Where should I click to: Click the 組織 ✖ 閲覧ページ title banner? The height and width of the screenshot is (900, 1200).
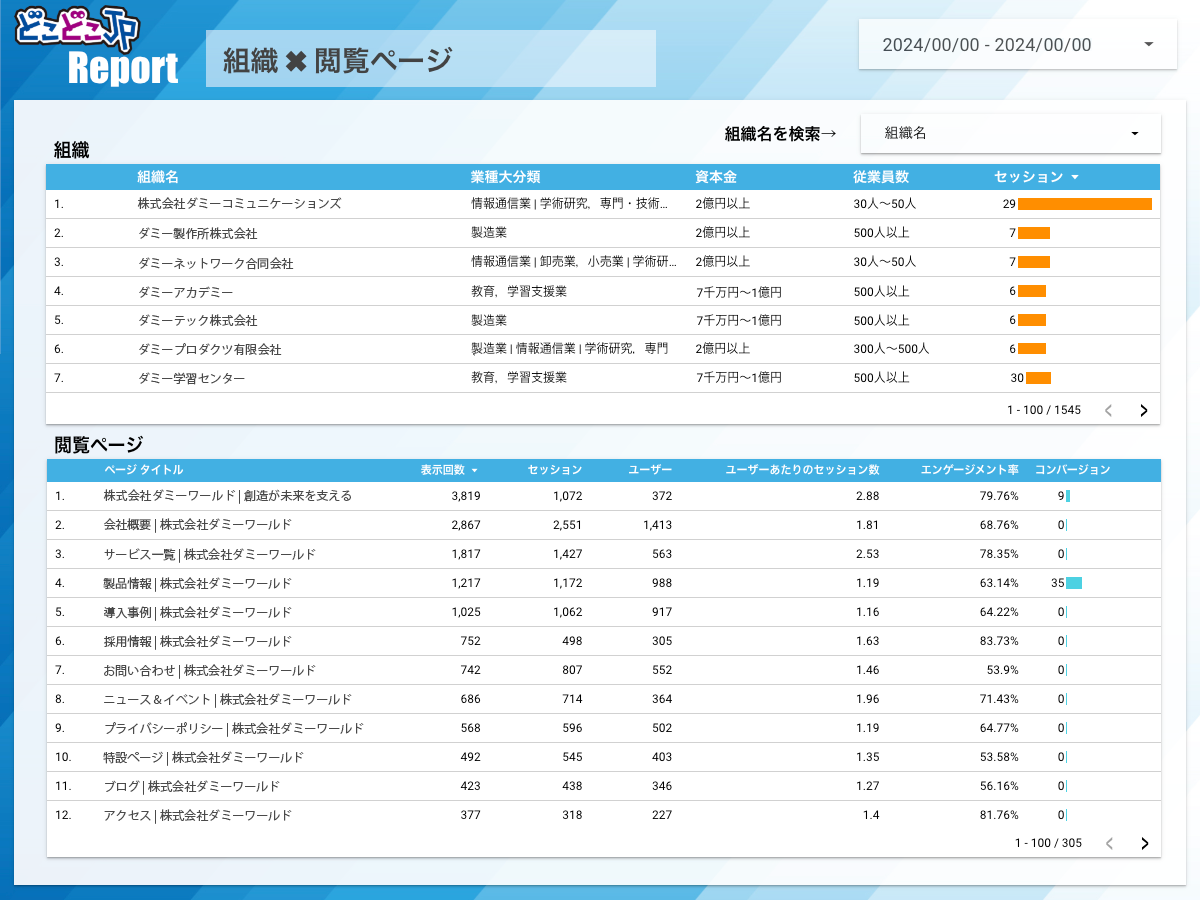click(430, 59)
